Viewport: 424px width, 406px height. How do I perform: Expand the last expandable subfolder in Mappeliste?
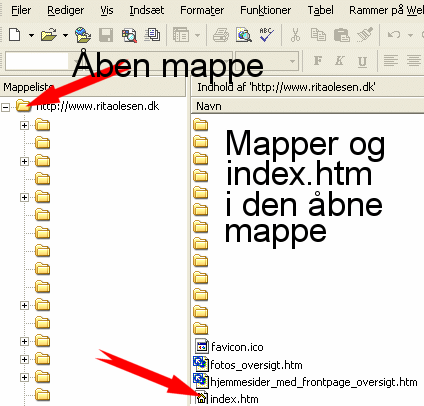pyautogui.click(x=24, y=378)
